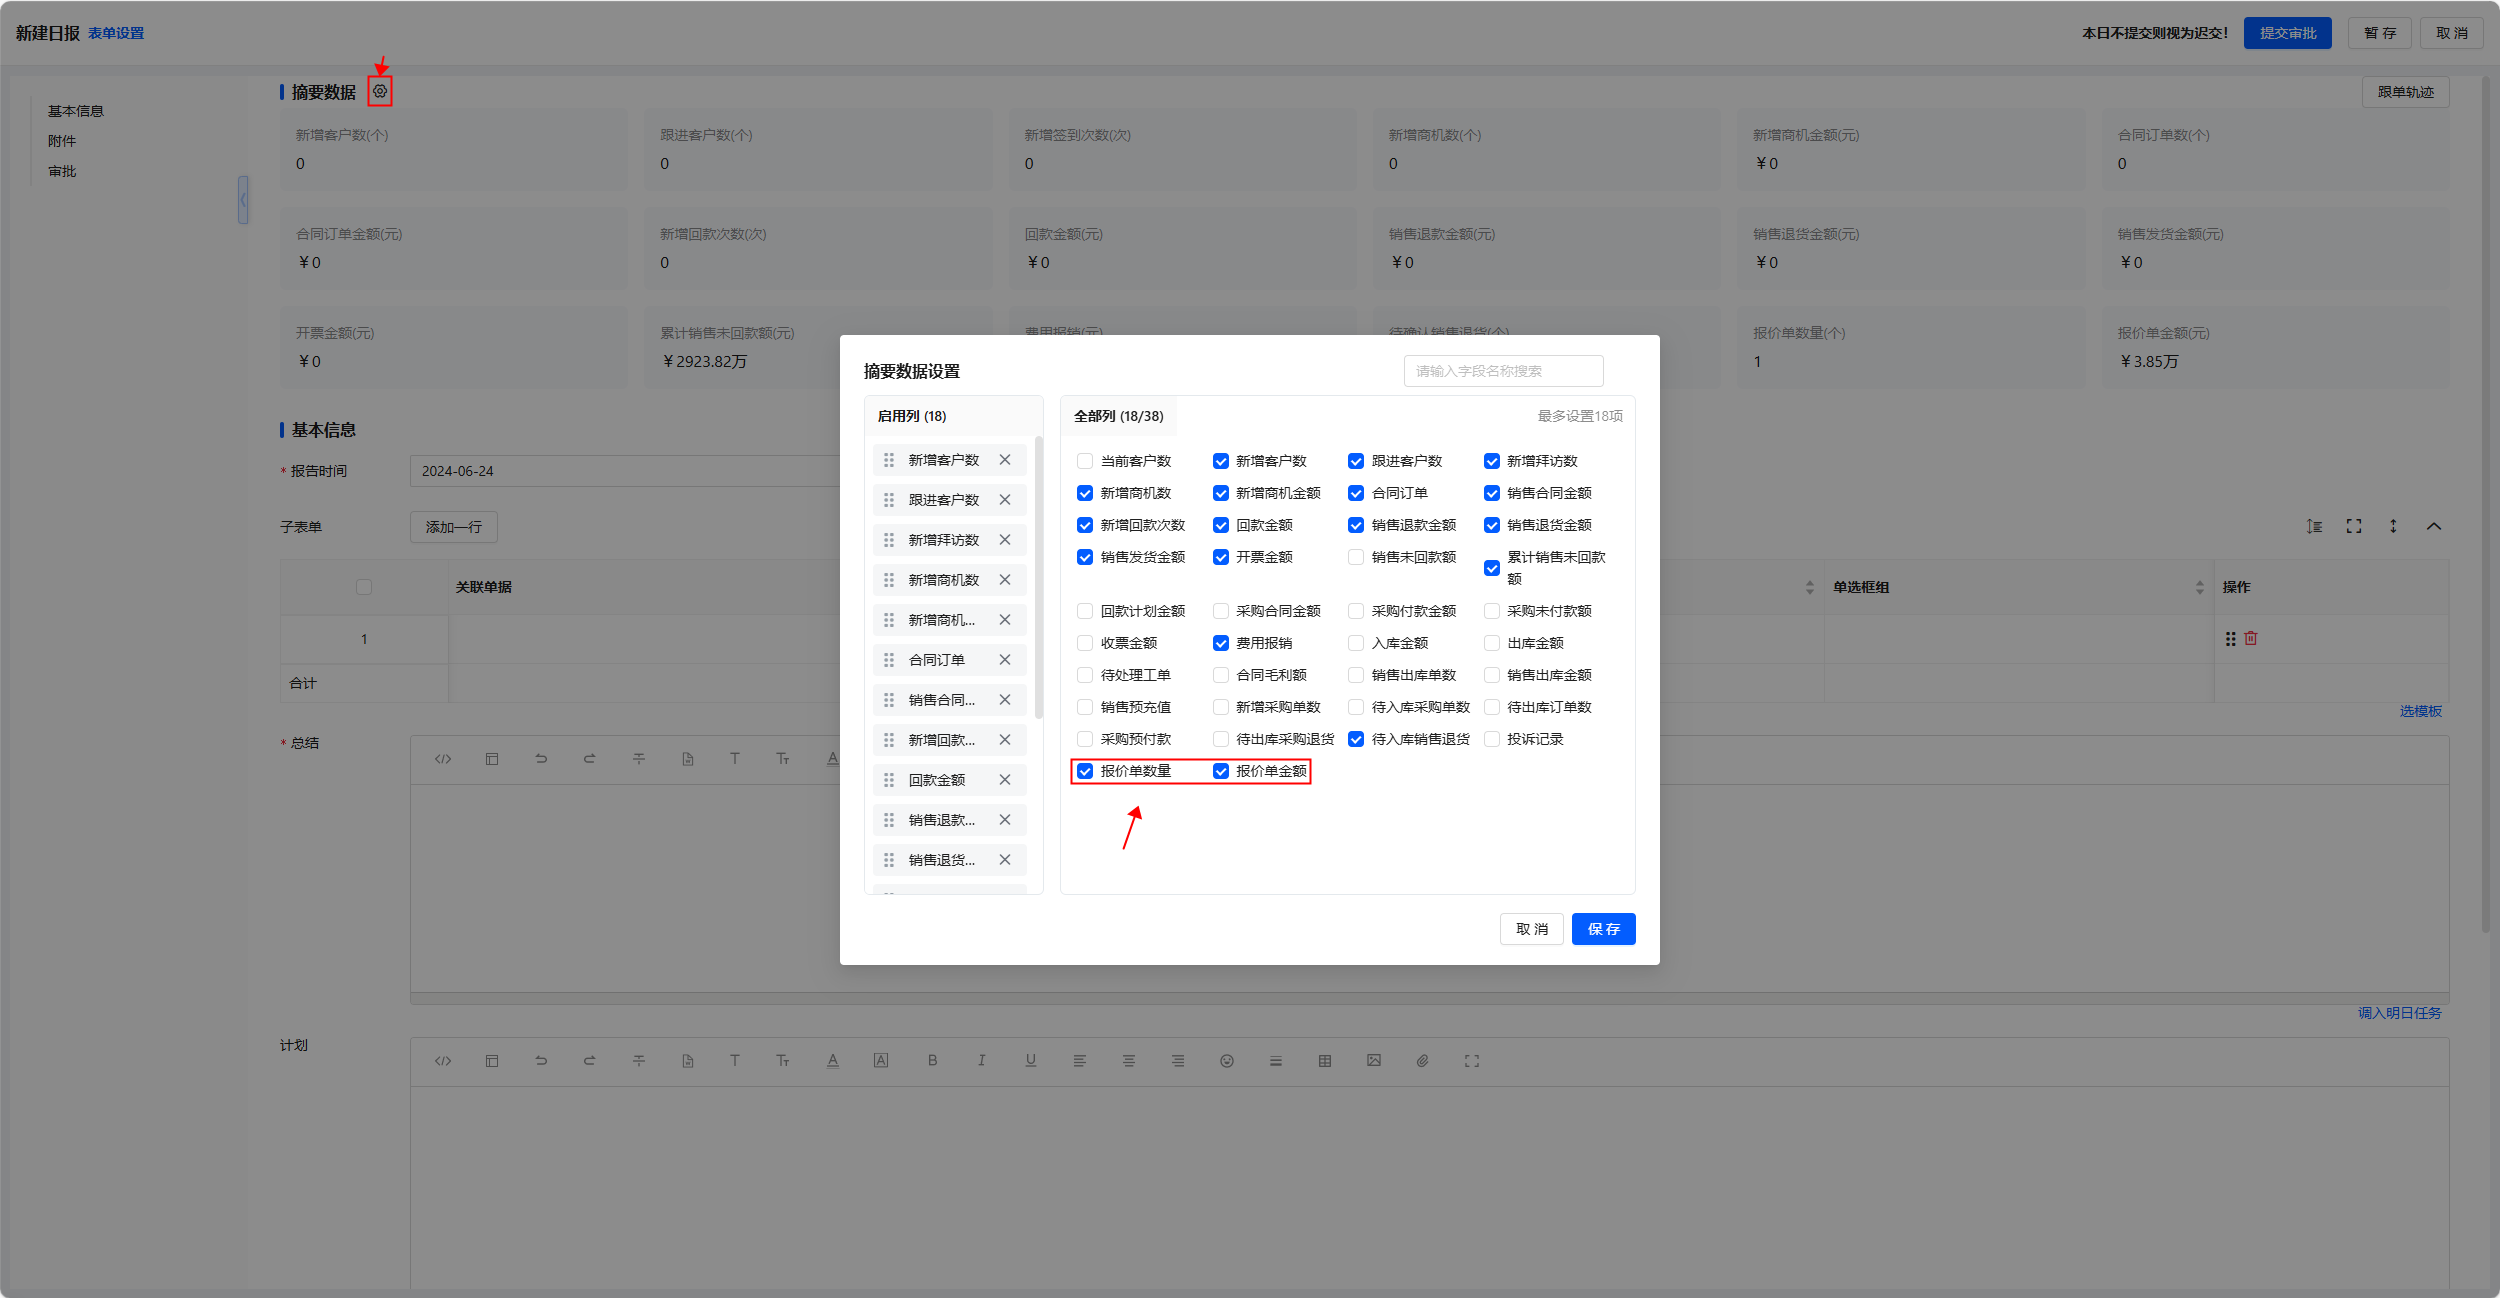
Task: Toggle italic in 计划 toolbar
Action: pos(981,1061)
